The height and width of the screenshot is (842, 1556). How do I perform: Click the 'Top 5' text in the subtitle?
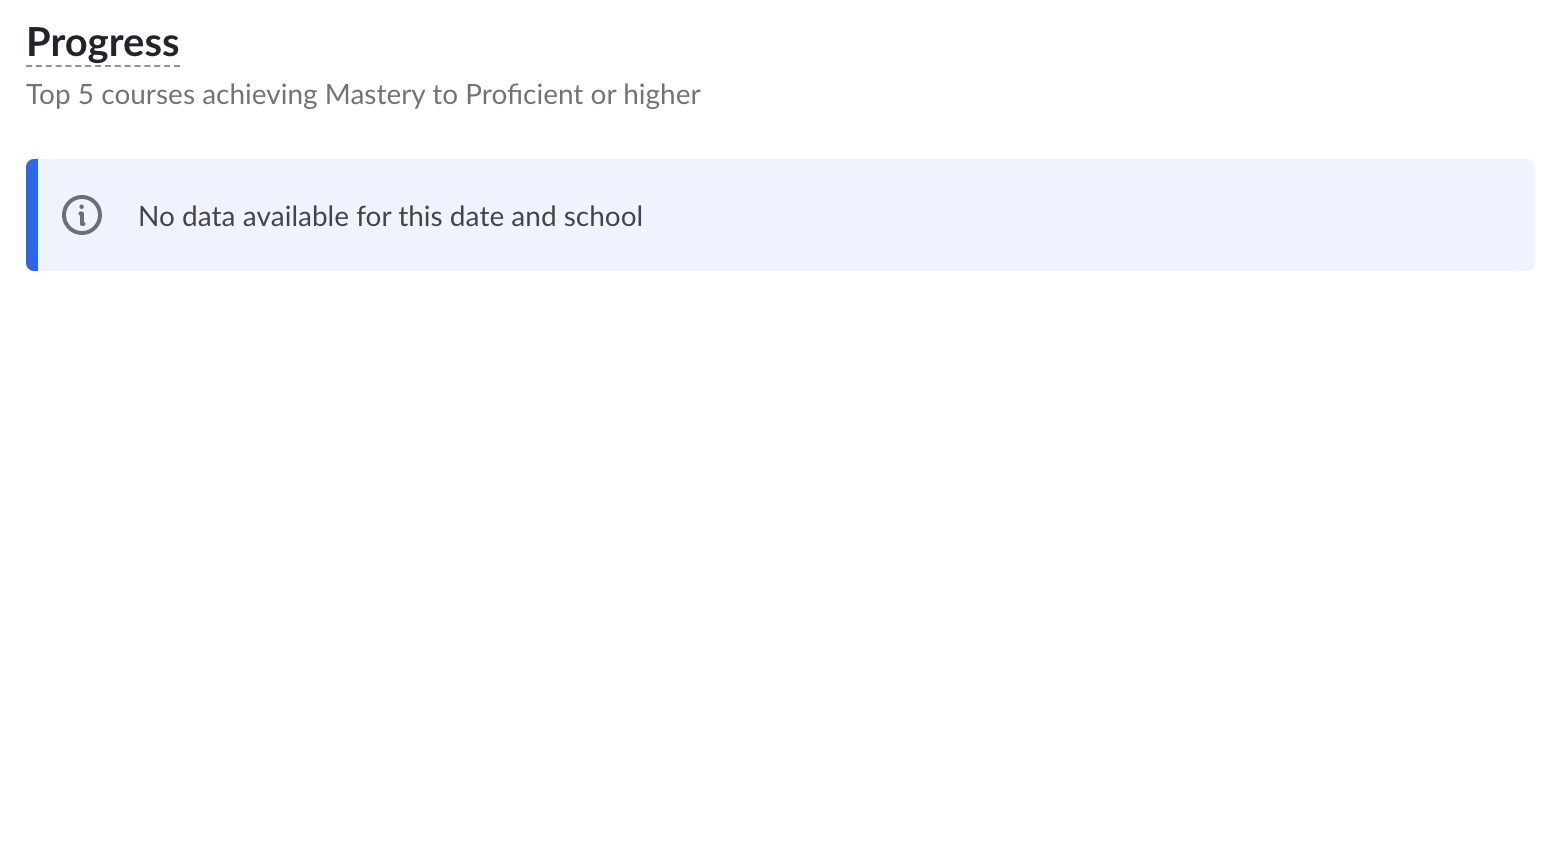[60, 94]
